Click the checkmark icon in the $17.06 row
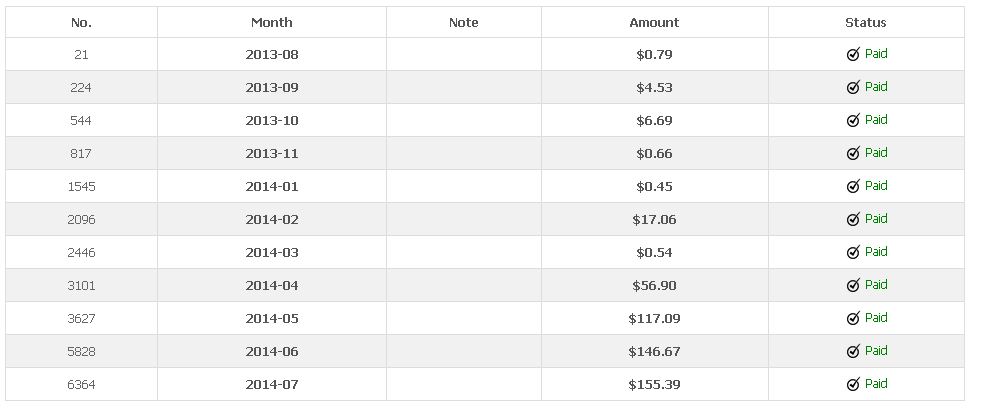This screenshot has width=982, height=412. click(853, 219)
